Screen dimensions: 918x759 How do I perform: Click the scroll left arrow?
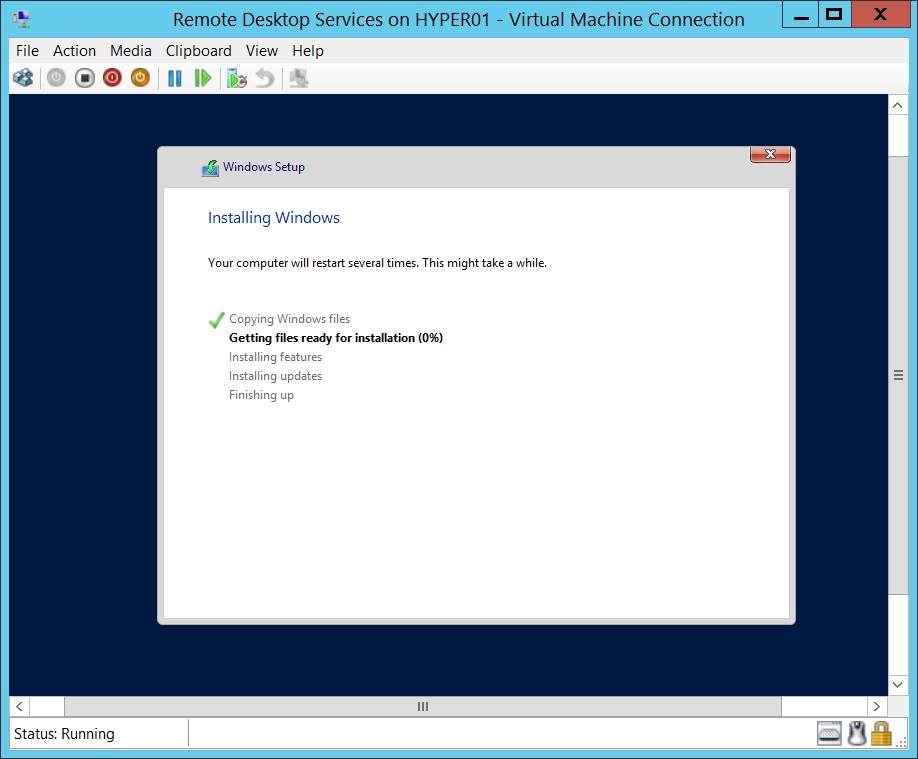click(x=19, y=706)
